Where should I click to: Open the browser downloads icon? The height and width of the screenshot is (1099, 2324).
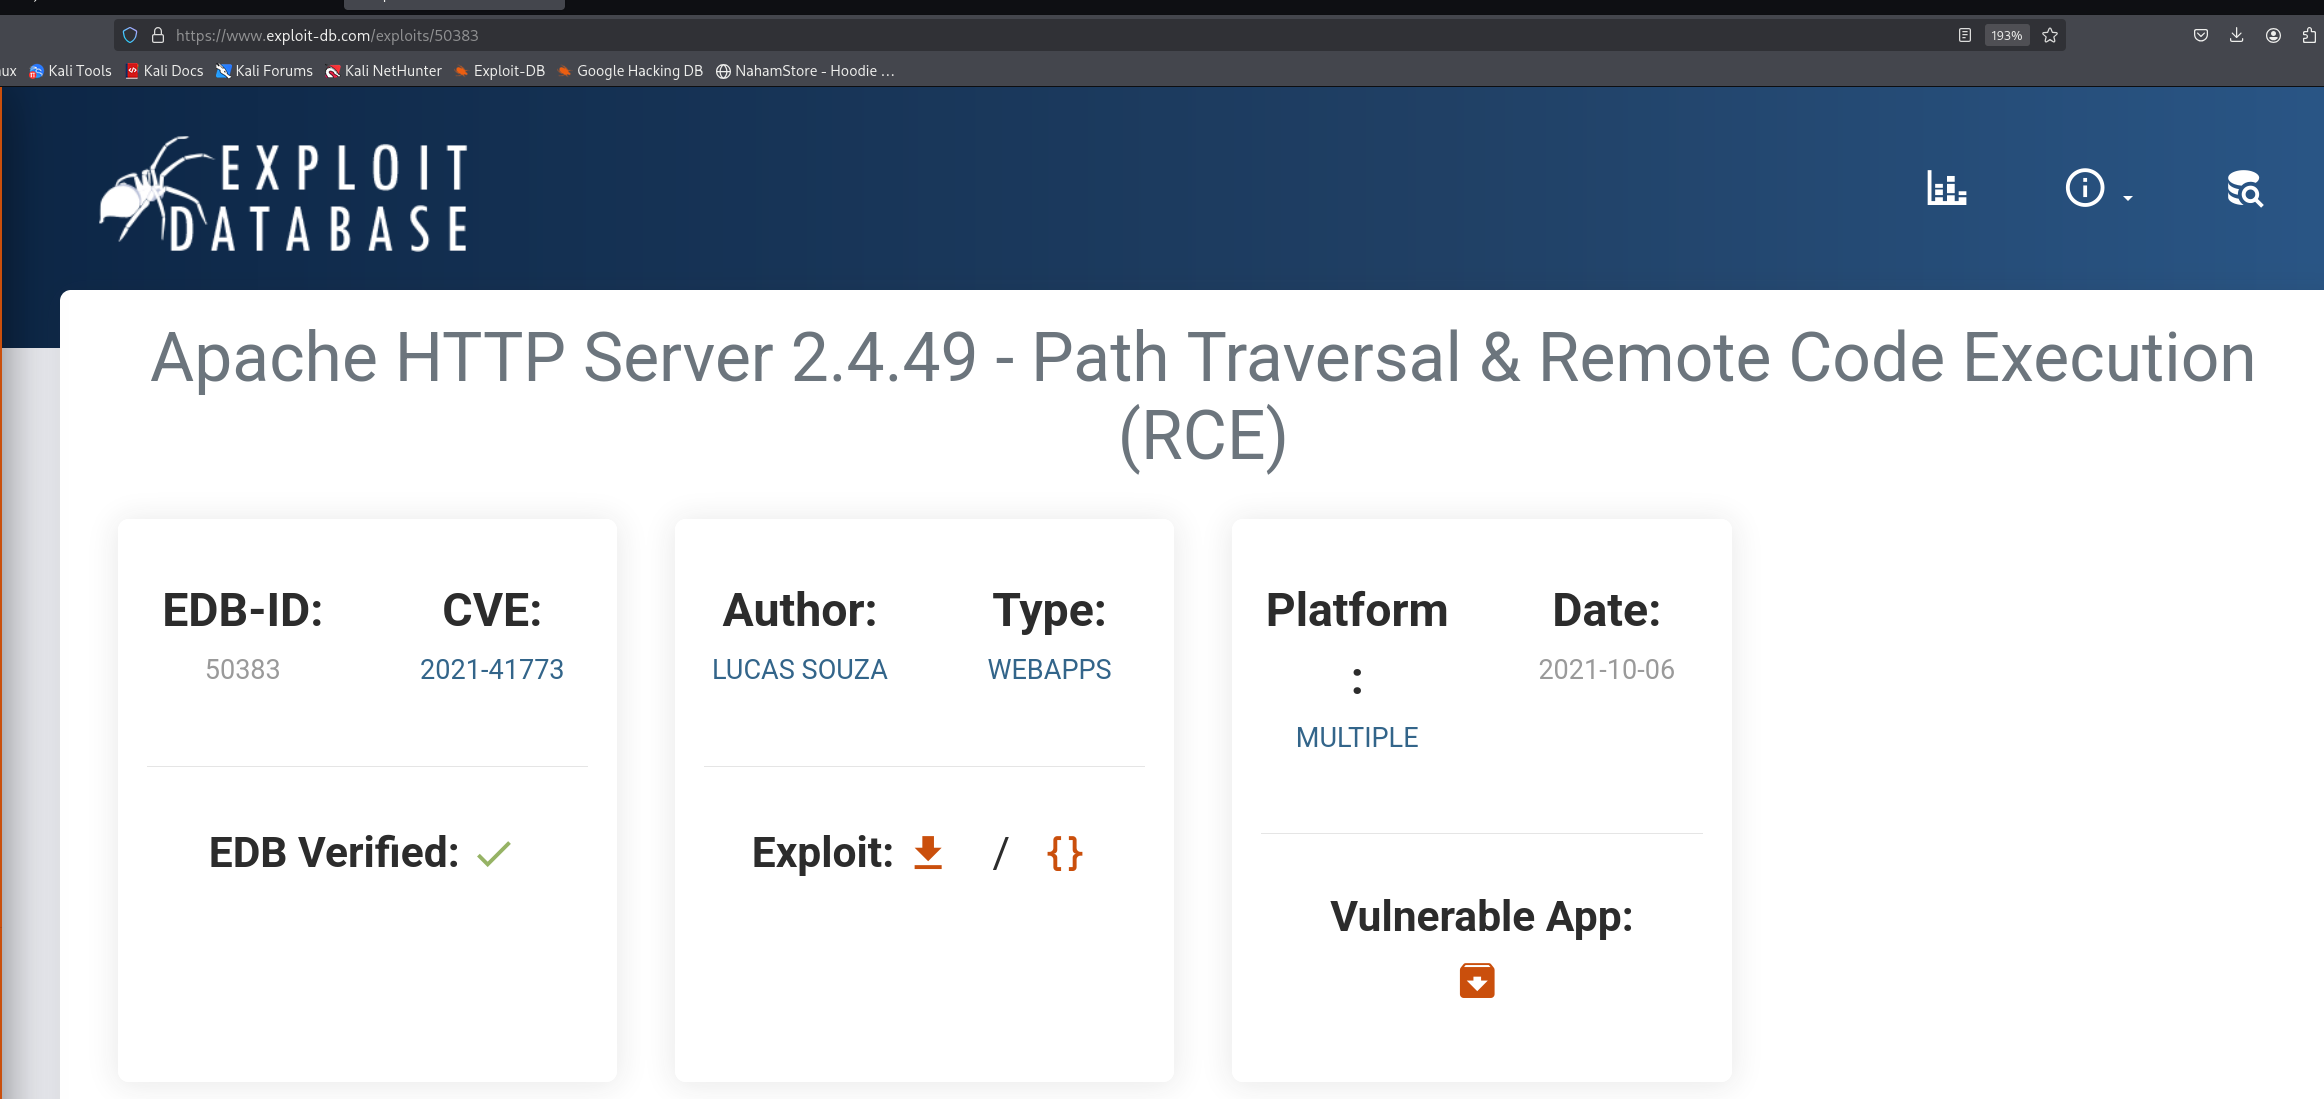[2237, 35]
